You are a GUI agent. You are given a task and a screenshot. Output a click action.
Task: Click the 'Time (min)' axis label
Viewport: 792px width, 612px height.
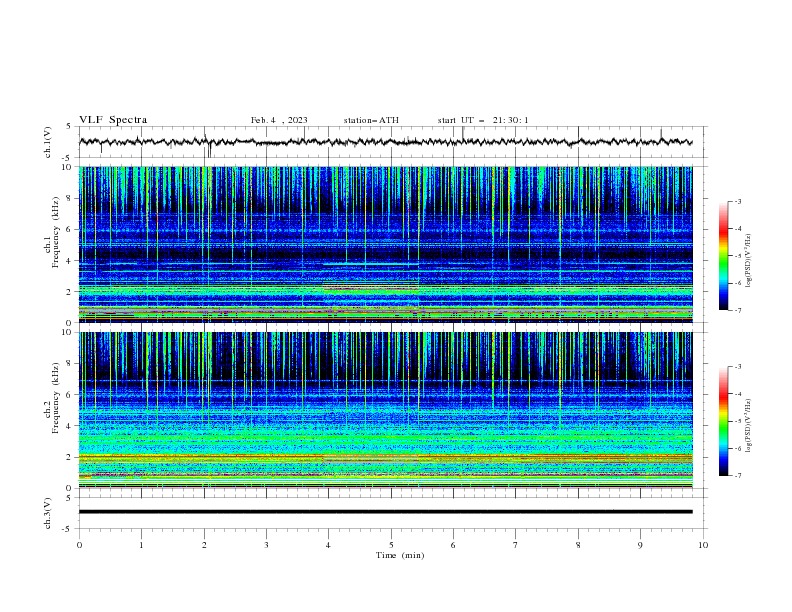point(400,555)
